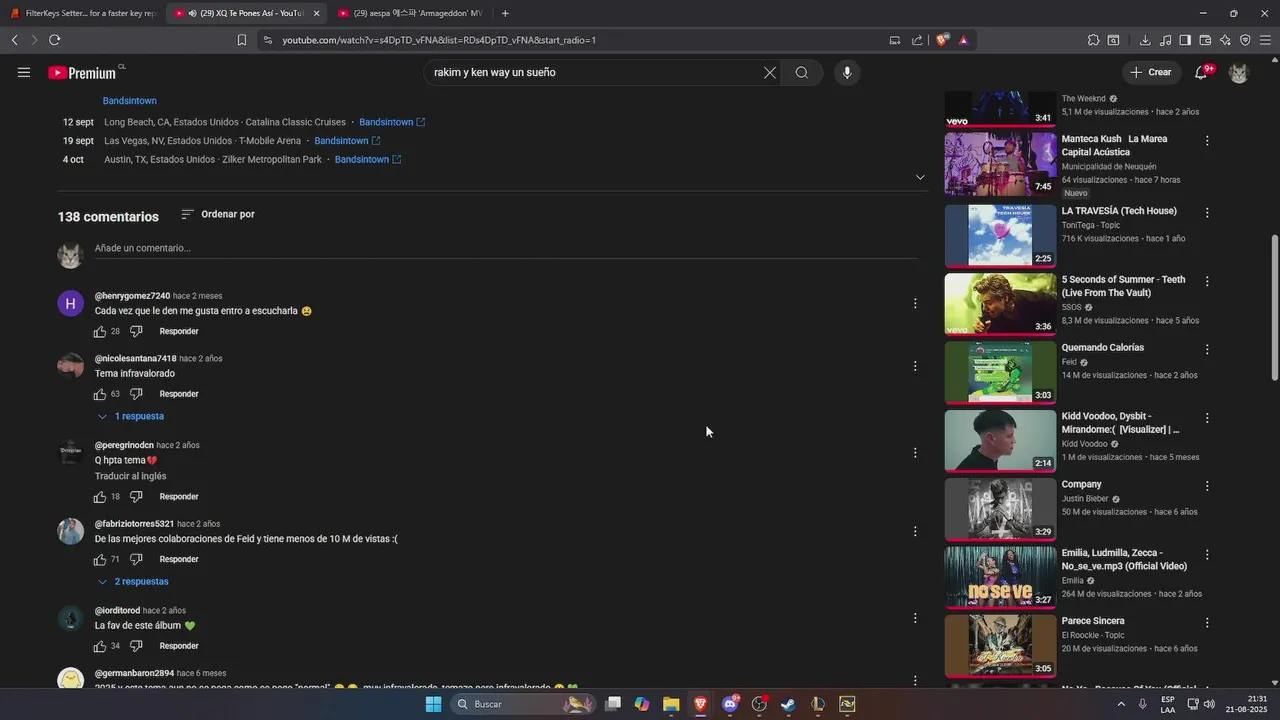This screenshot has height=720, width=1280.
Task: Open a new browser tab
Action: 505,13
